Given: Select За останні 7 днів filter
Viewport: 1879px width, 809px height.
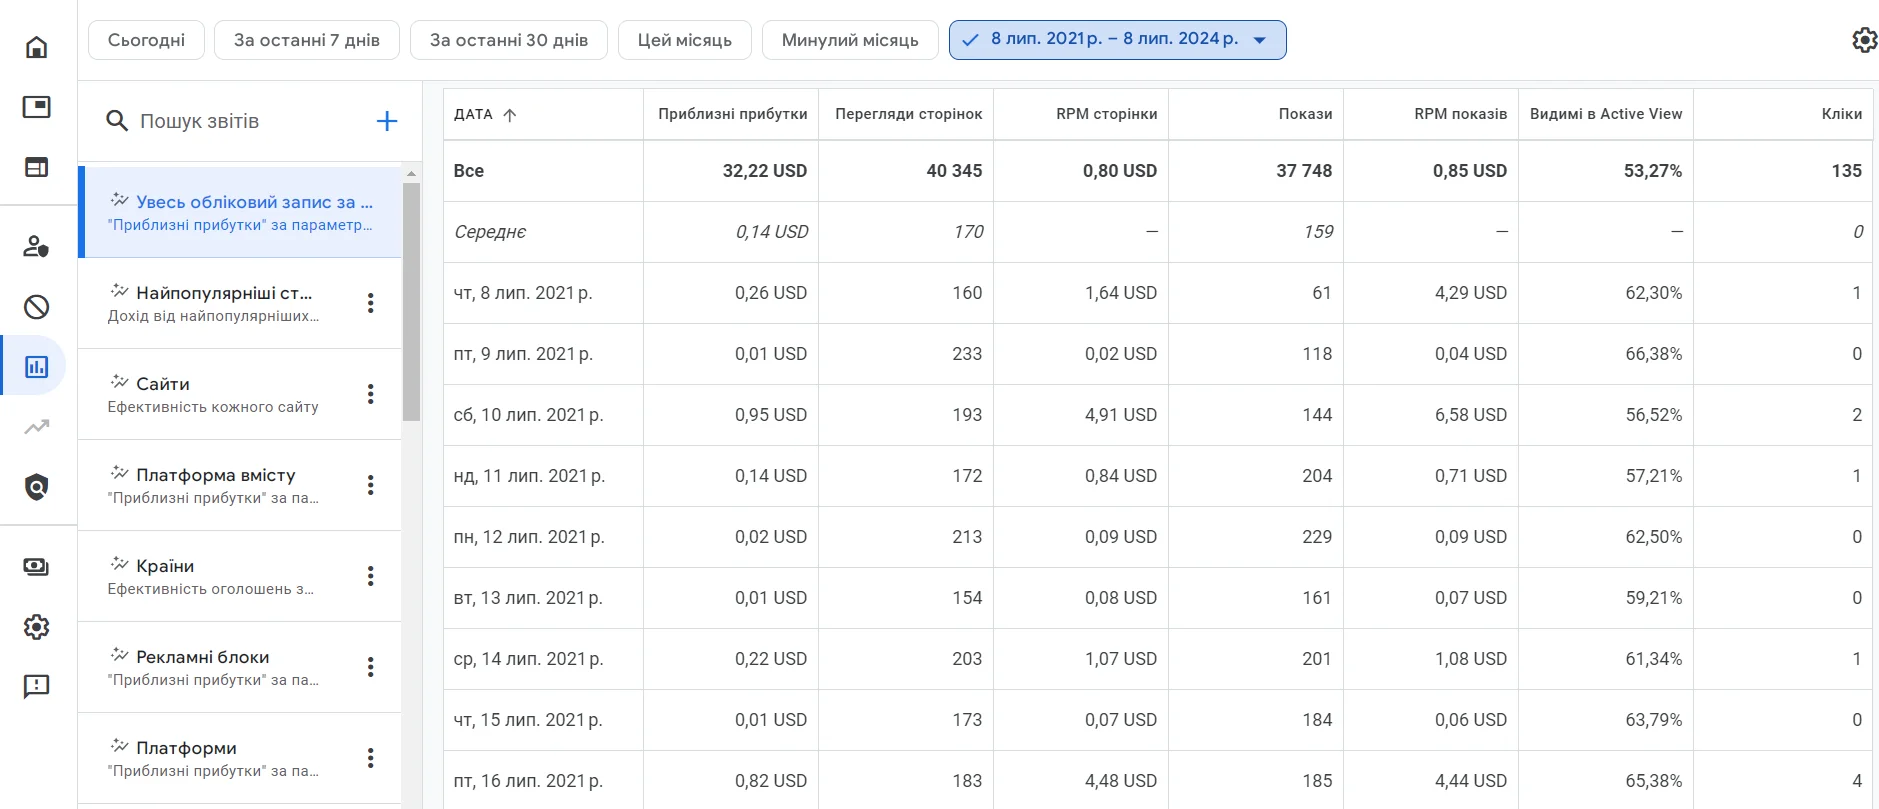Looking at the screenshot, I should click(307, 40).
